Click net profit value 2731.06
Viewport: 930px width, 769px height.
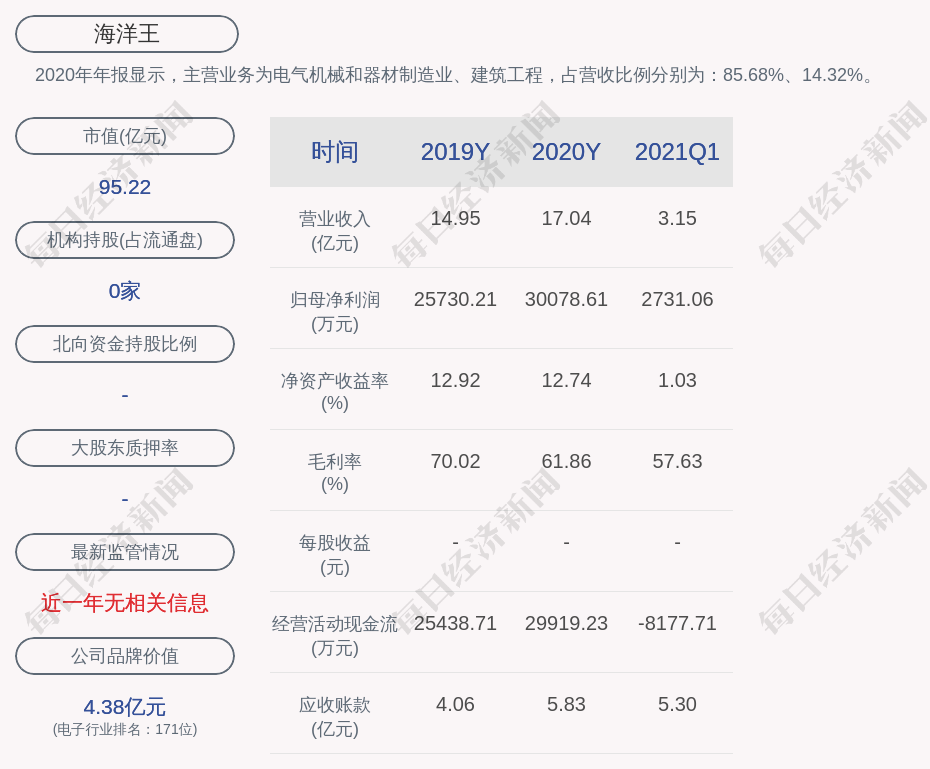coord(677,299)
